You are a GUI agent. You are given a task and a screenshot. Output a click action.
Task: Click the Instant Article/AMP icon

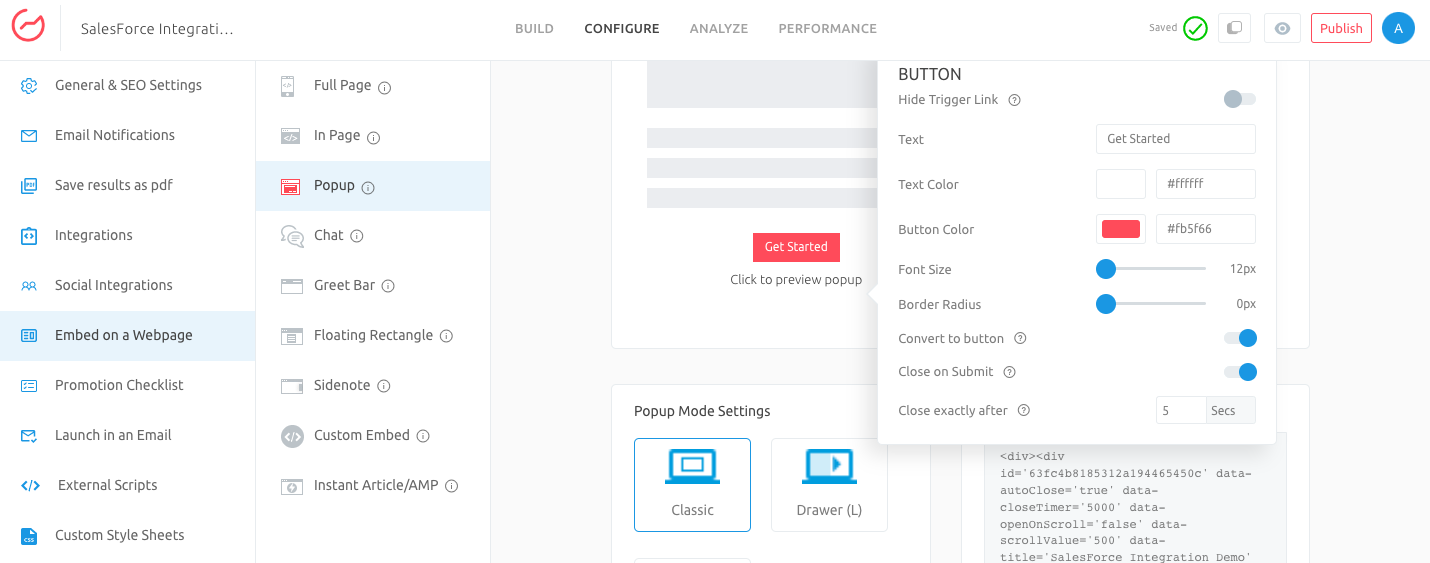pyautogui.click(x=291, y=486)
